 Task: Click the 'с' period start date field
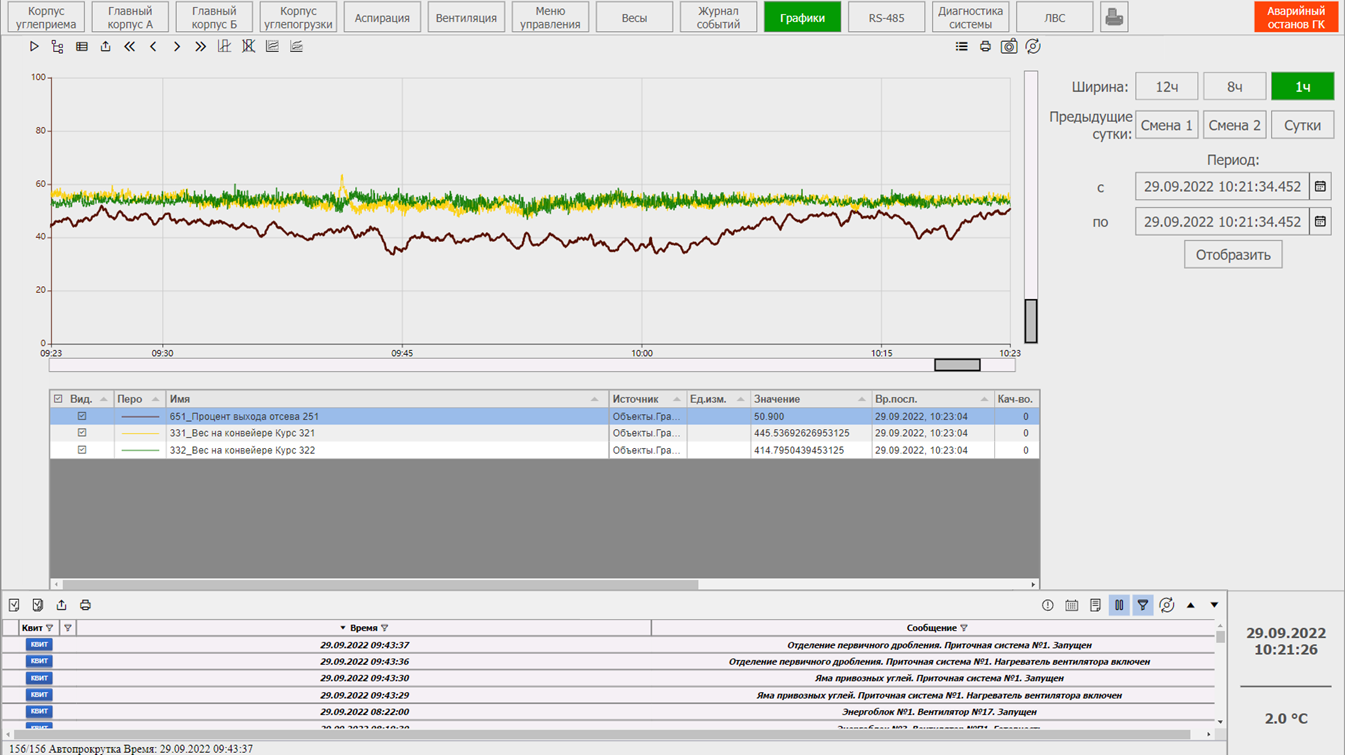(x=1222, y=186)
